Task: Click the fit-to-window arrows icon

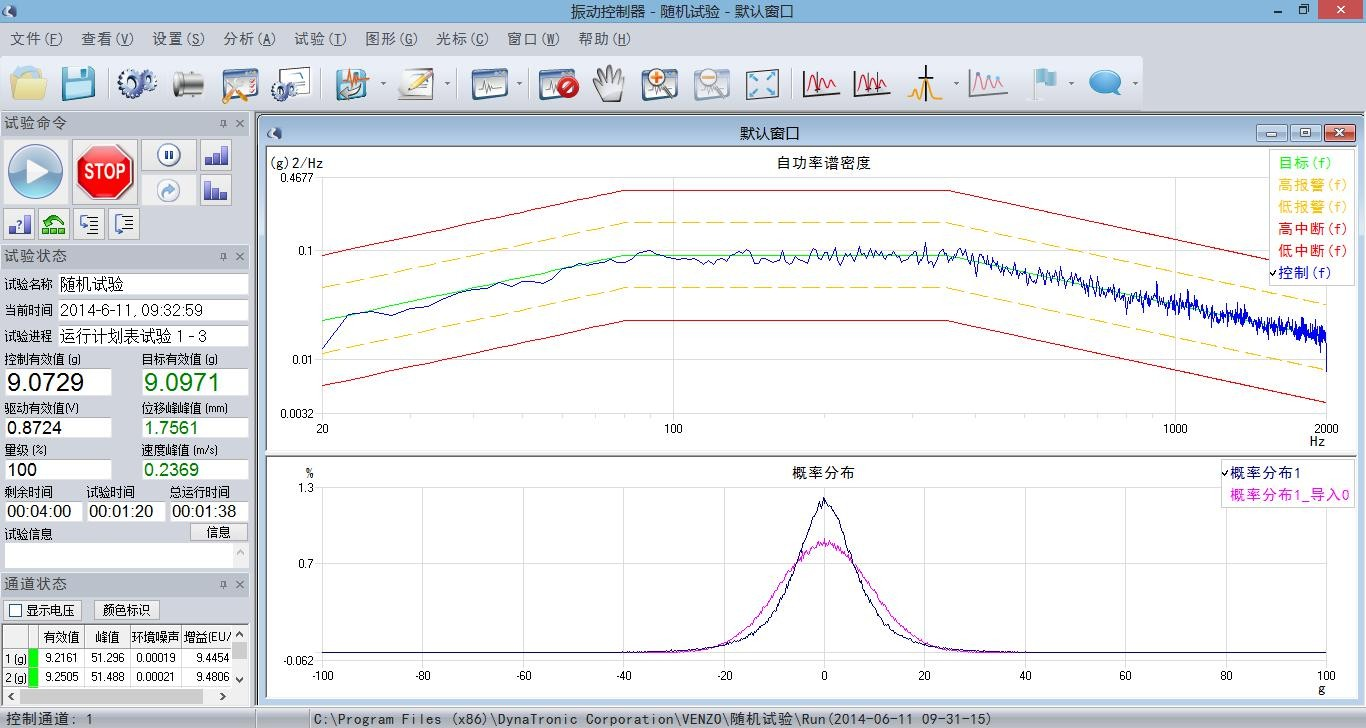Action: click(x=762, y=83)
